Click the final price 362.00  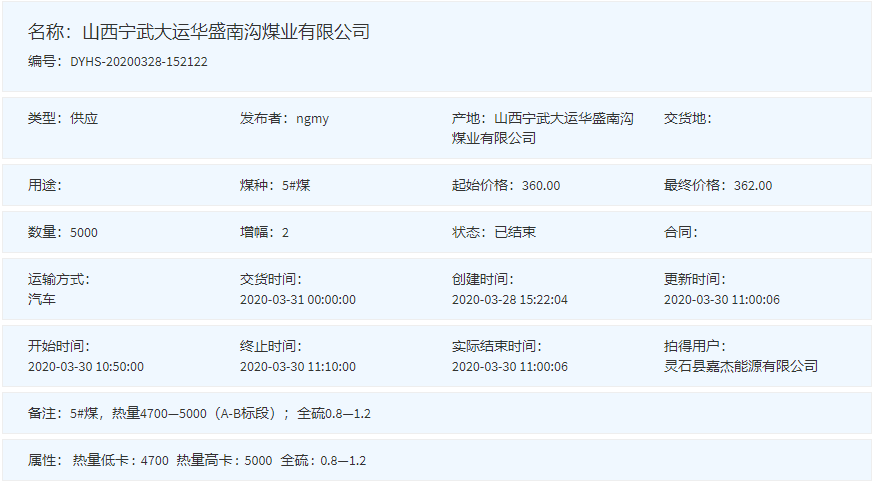point(753,186)
